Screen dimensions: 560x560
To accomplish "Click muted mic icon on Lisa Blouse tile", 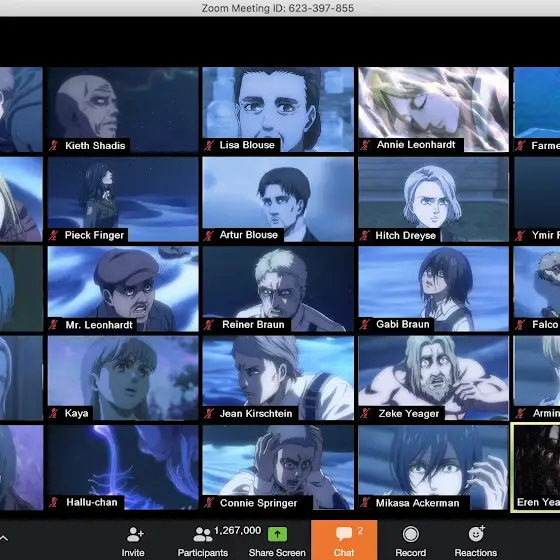I will (209, 145).
